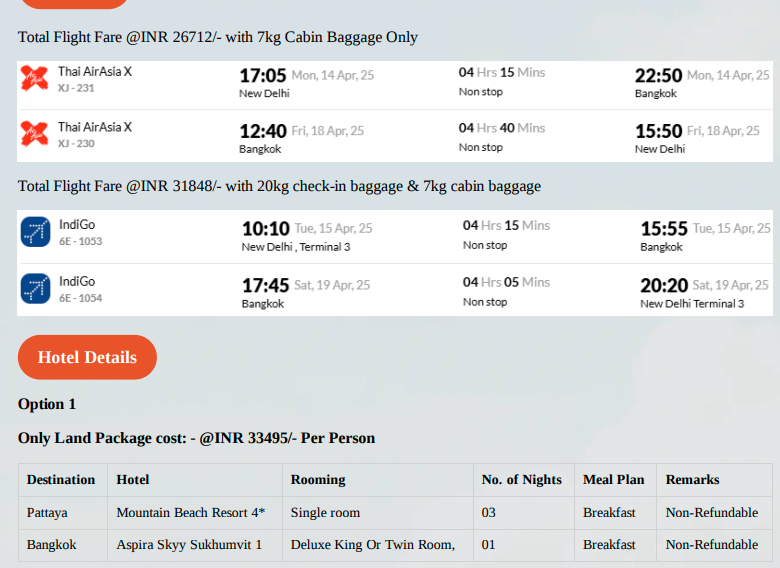Click the Meal Plan column header
780x568 pixels.
click(613, 479)
